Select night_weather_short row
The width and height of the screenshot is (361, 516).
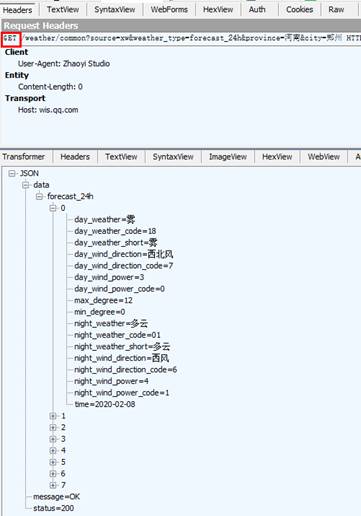click(122, 347)
